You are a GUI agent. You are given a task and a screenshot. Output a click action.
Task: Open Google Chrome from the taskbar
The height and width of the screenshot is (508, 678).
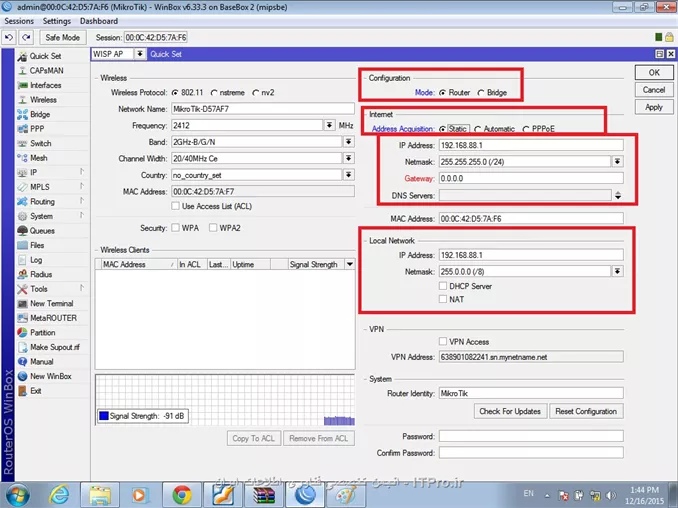182,495
